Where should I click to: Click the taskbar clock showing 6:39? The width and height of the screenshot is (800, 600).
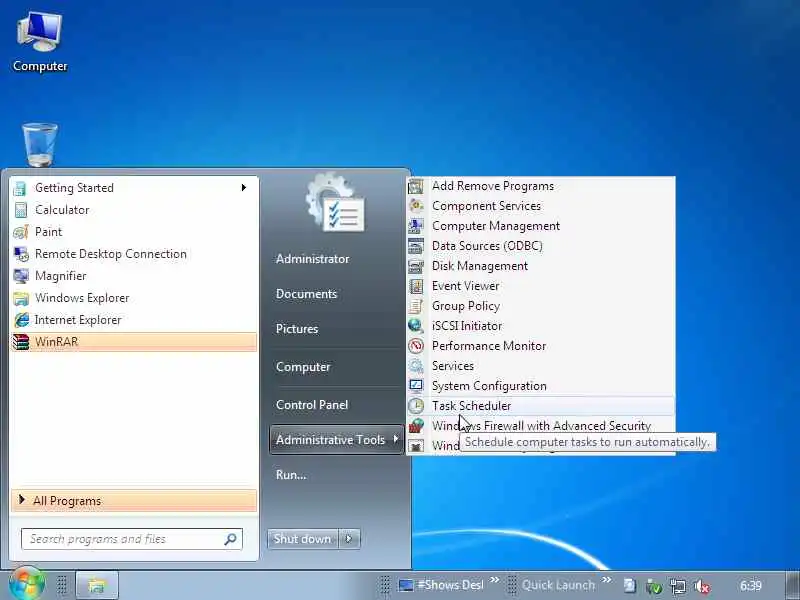(x=751, y=586)
